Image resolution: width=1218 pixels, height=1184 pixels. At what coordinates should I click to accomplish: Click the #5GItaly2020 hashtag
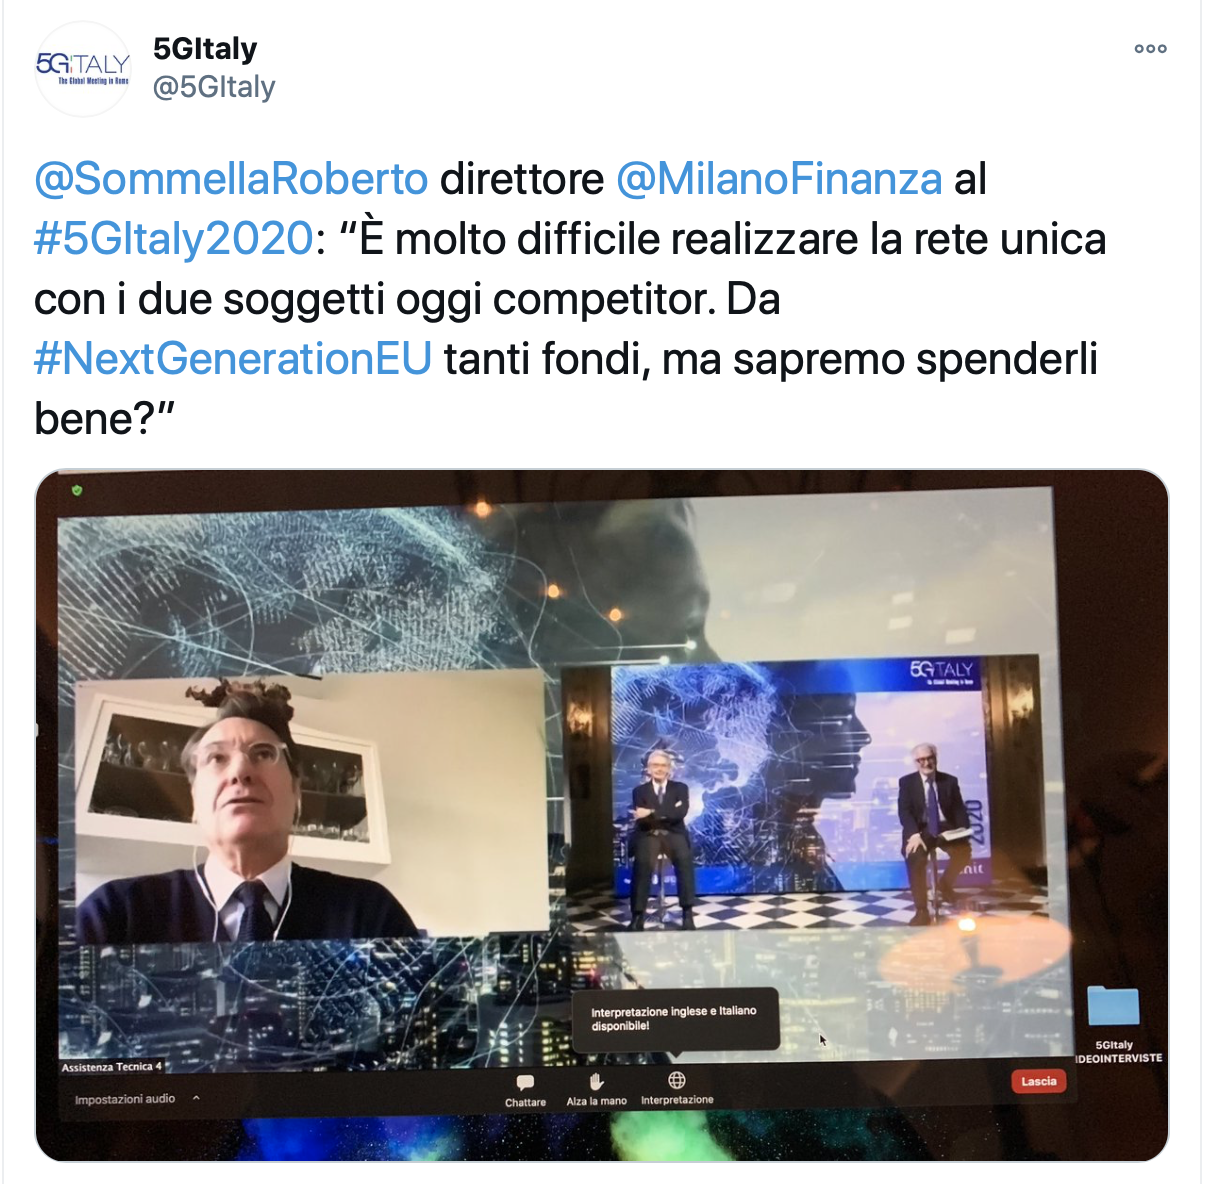click(174, 239)
